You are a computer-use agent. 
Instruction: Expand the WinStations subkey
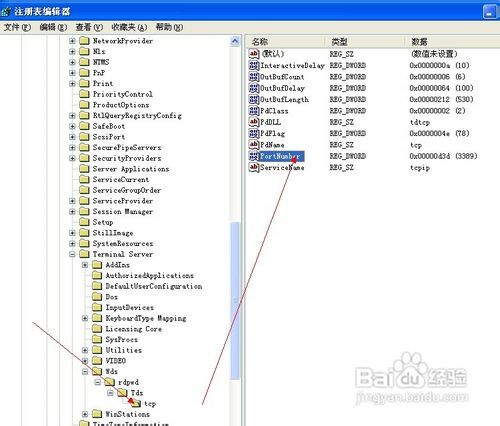[x=85, y=414]
